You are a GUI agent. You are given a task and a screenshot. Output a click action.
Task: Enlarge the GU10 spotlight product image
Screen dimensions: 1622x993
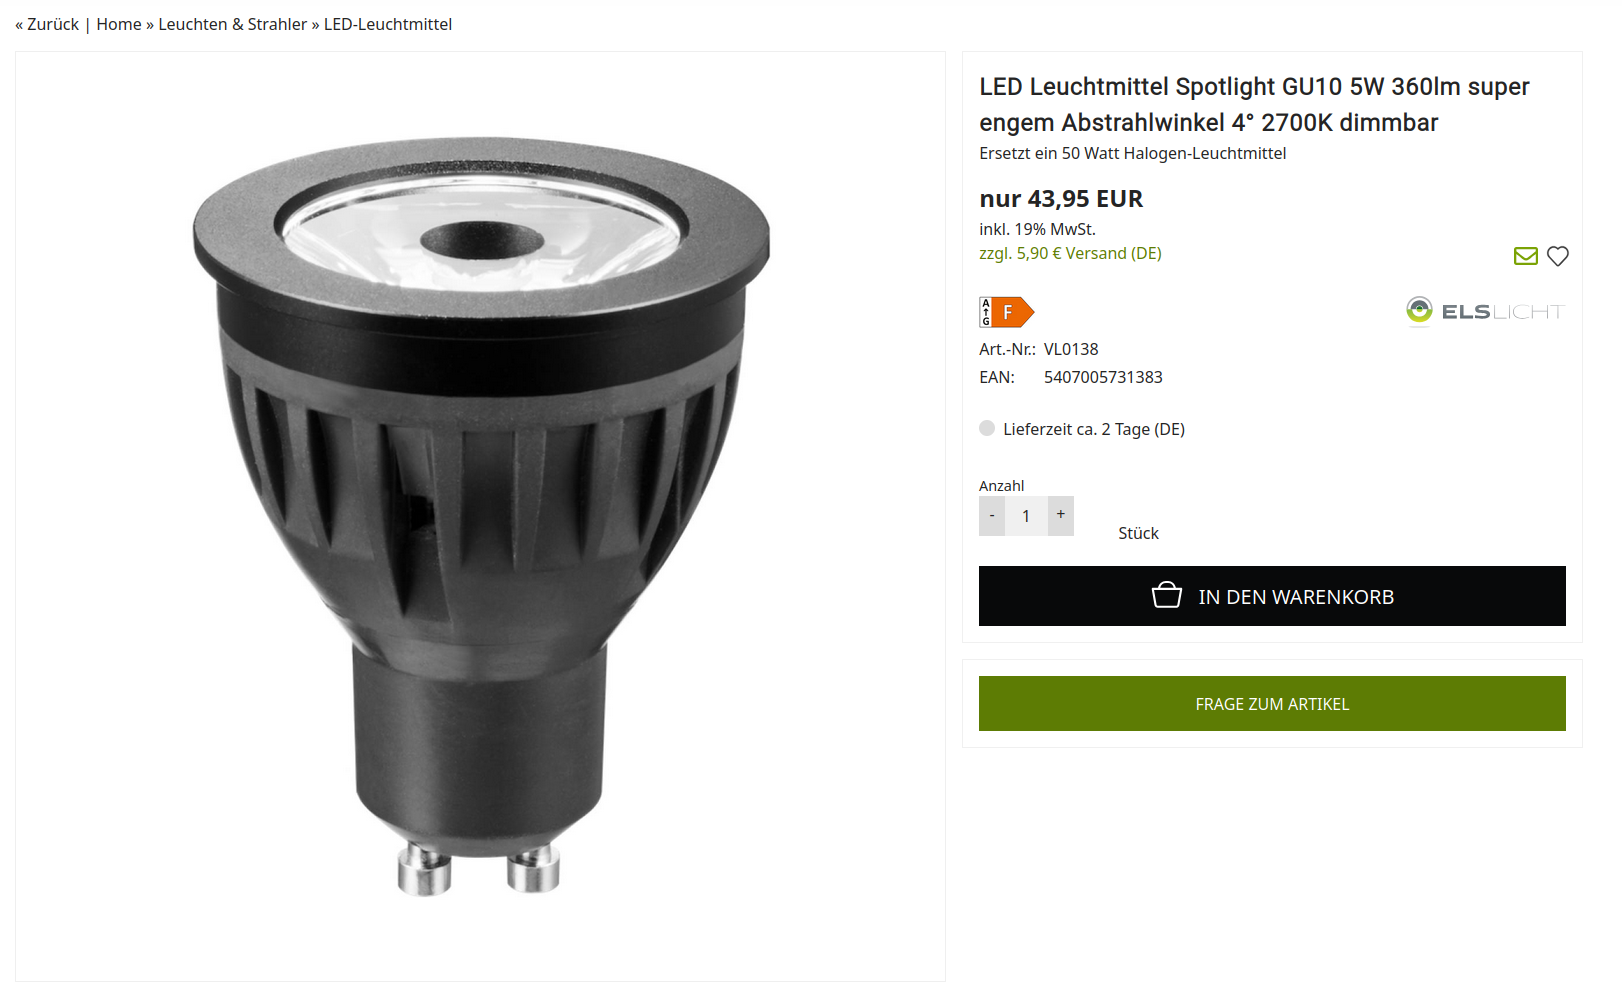(480, 516)
